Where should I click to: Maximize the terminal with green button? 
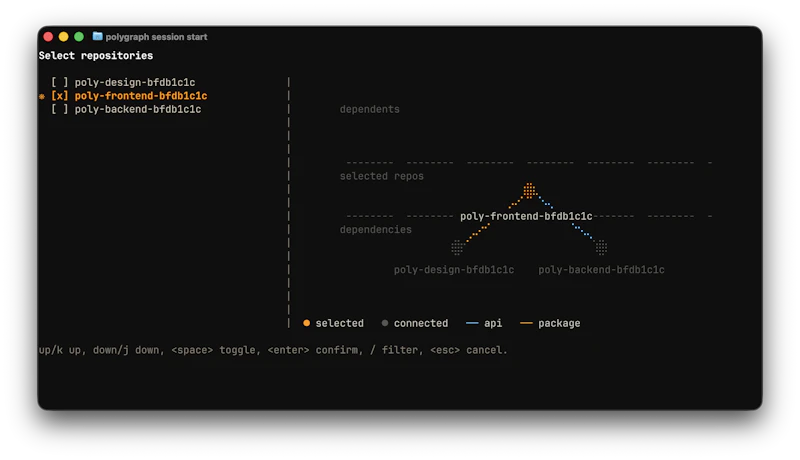pos(79,36)
